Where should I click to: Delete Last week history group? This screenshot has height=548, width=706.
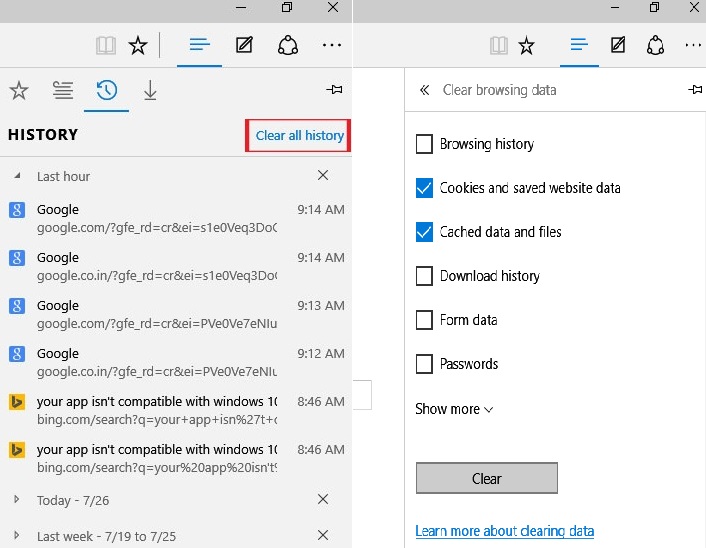point(323,535)
